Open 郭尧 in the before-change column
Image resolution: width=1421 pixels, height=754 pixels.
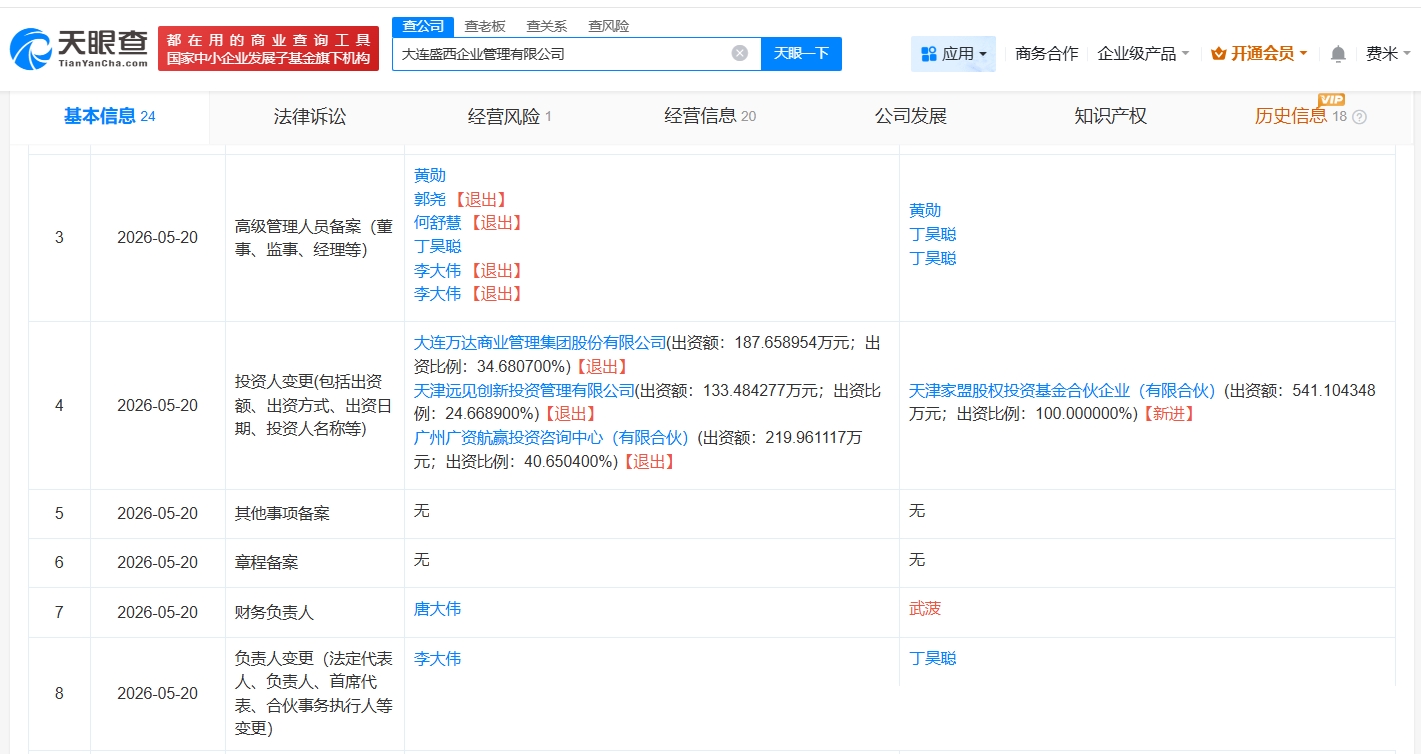point(430,199)
